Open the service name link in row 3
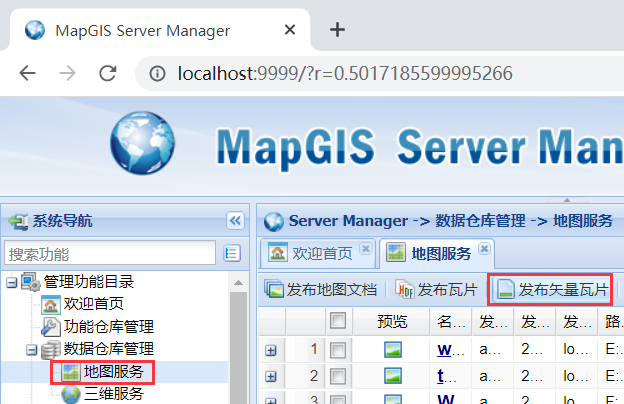This screenshot has width=624, height=404. [x=446, y=398]
